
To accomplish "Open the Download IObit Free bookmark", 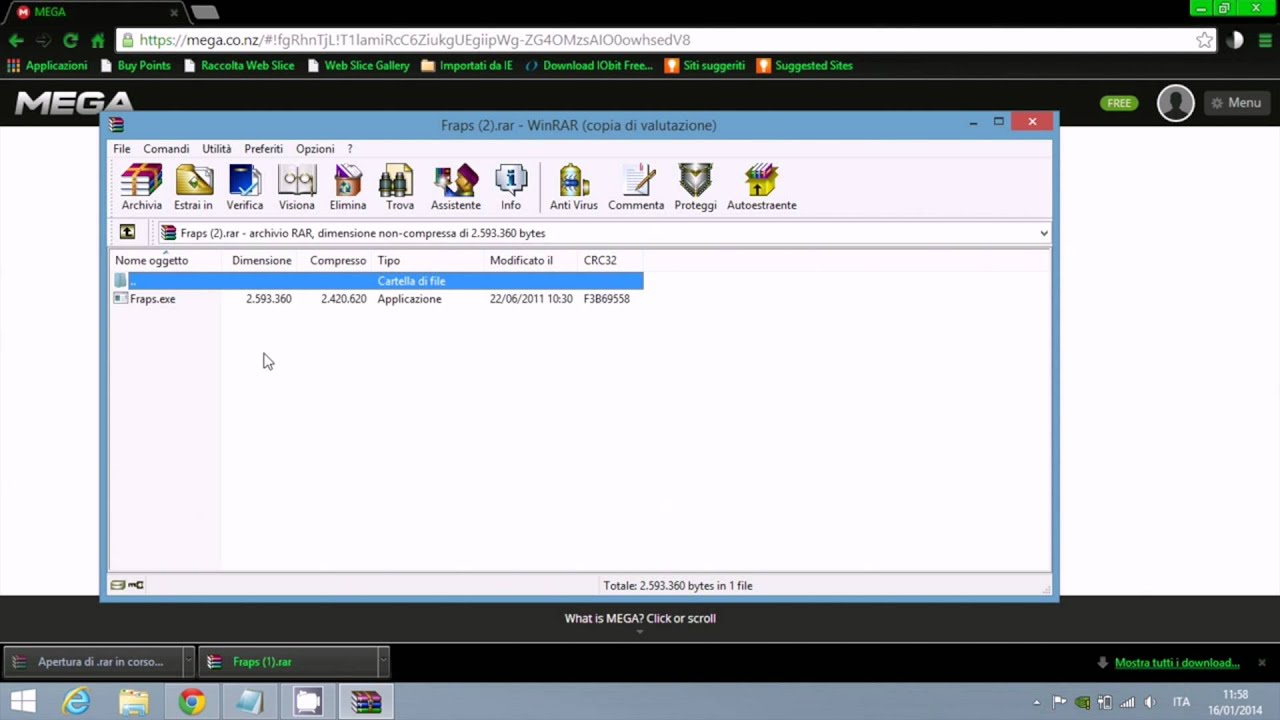I will pyautogui.click(x=588, y=65).
